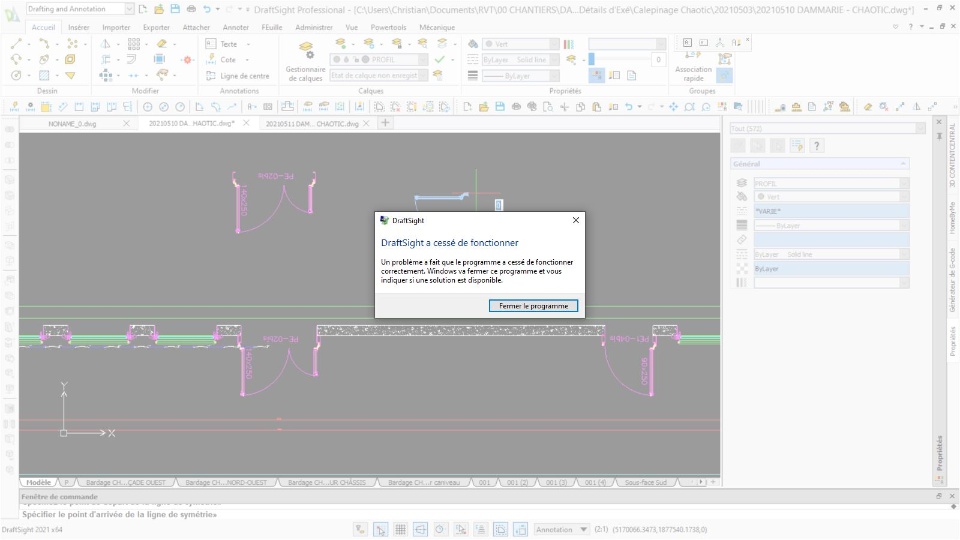The width and height of the screenshot is (960, 540).
Task: Select the Circle tool in Dessin panel
Action: tap(17, 75)
